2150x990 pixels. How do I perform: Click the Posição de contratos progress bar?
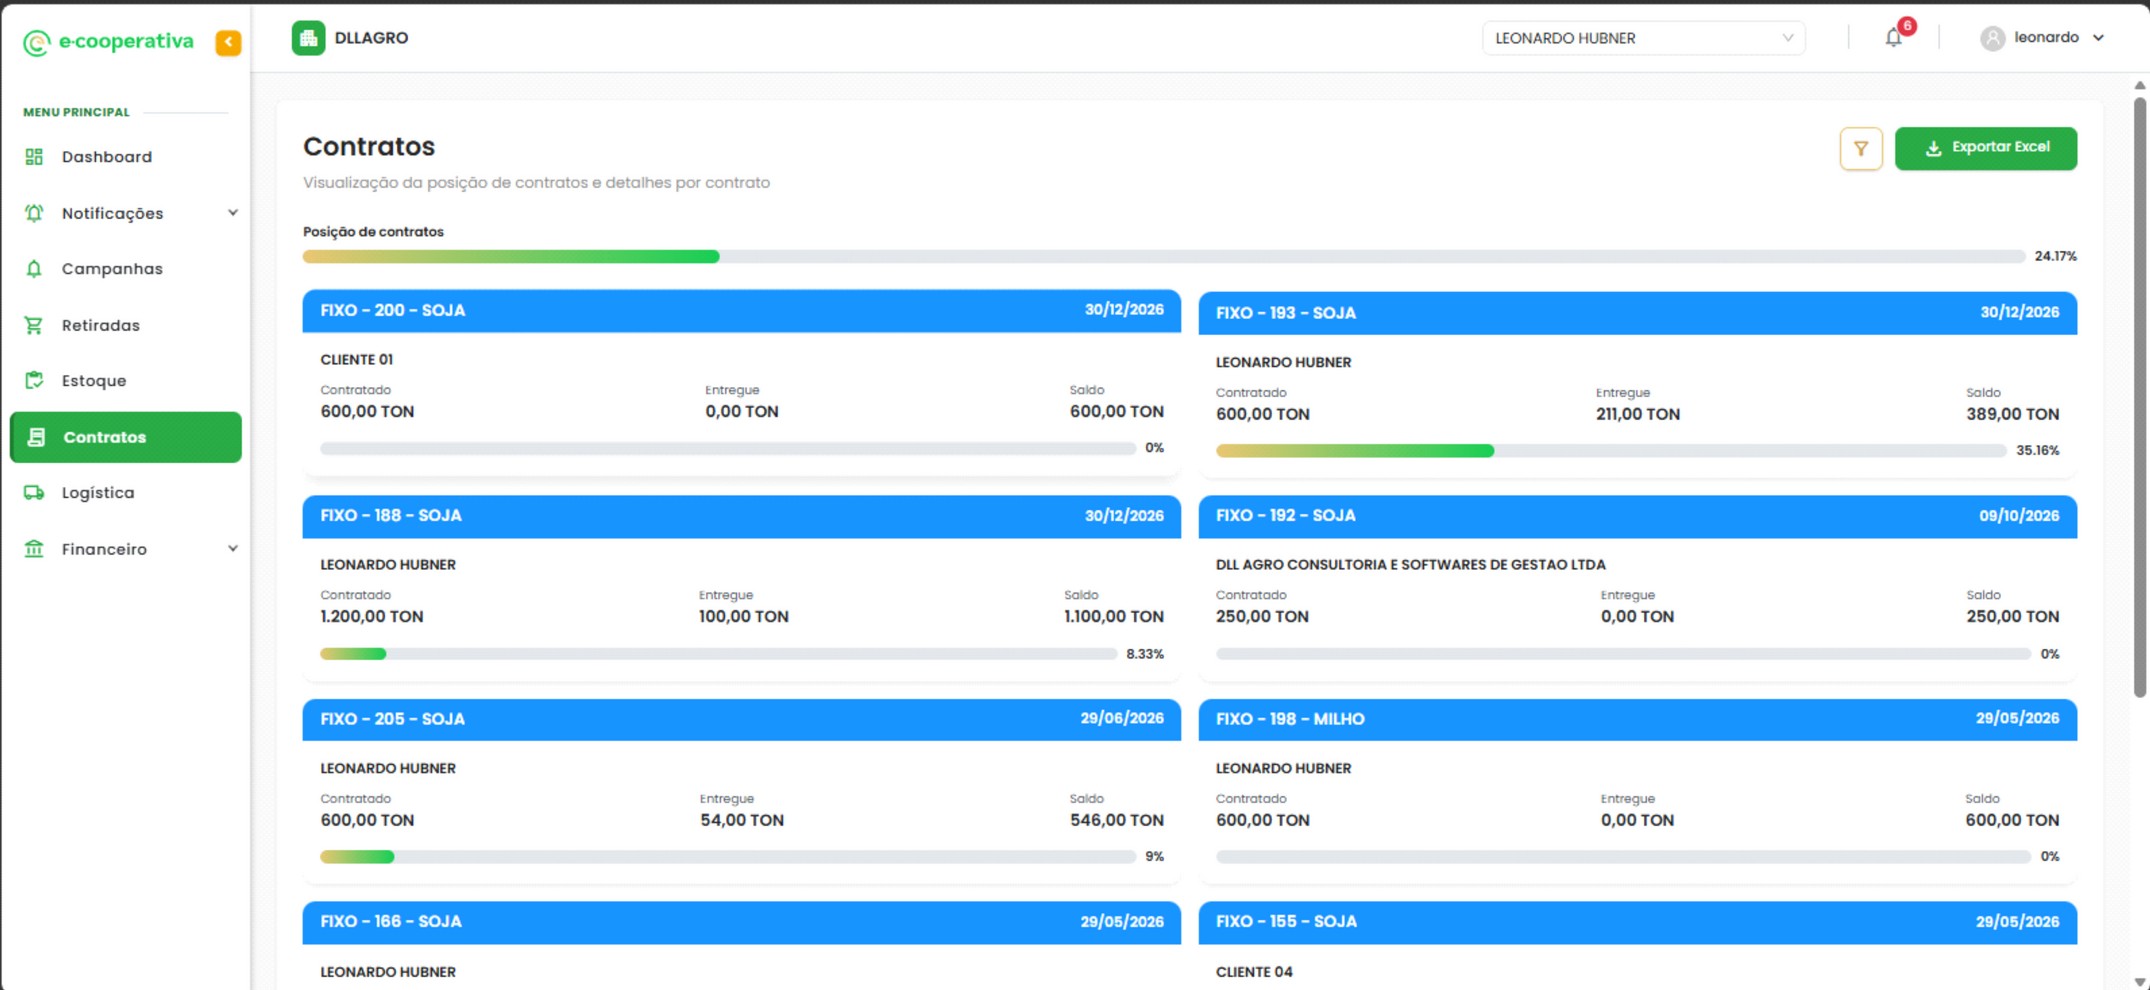click(x=1164, y=257)
